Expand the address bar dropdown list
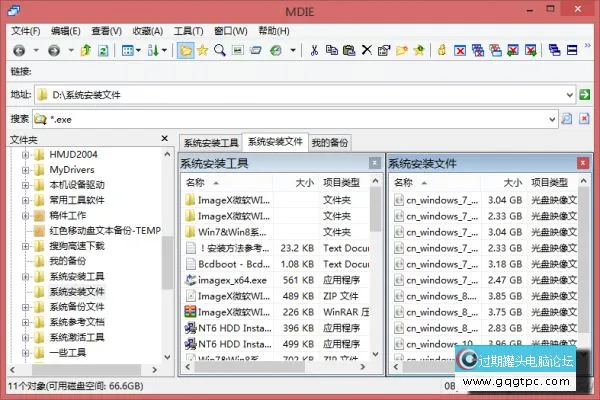The width and height of the screenshot is (600, 400). click(569, 95)
